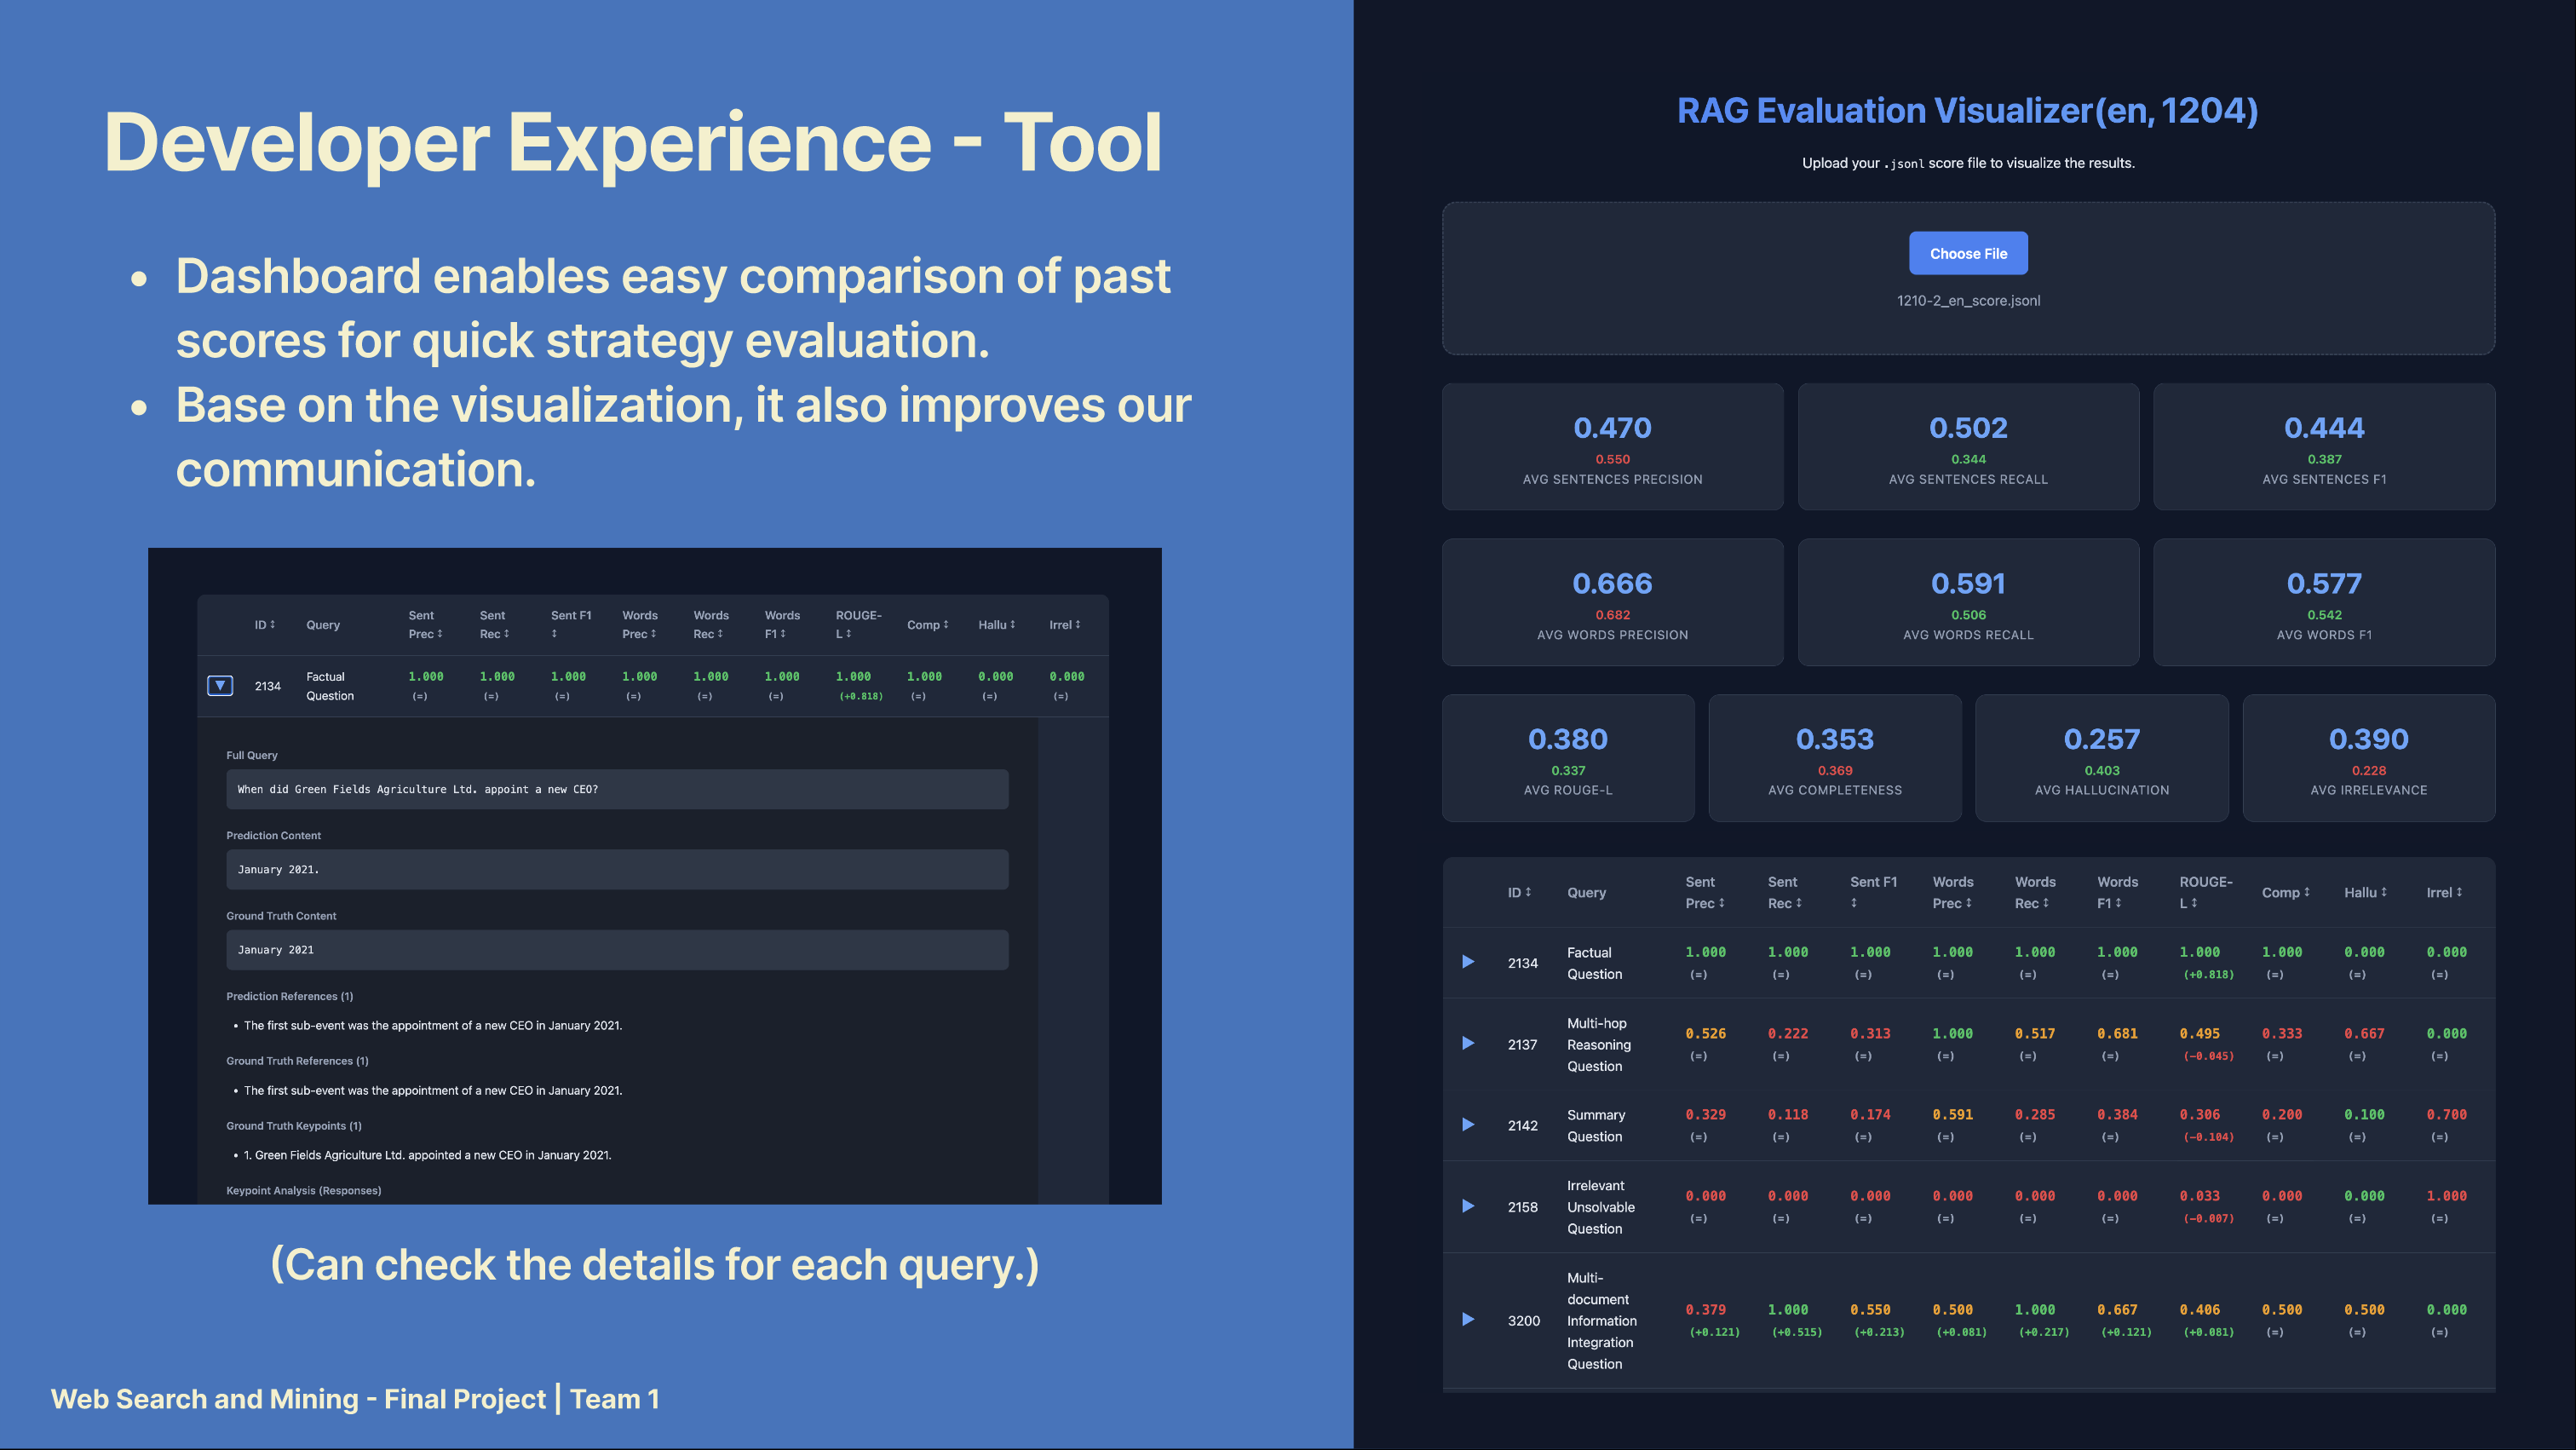Sort right table by Hallu column
2576x1450 pixels.
point(2365,892)
